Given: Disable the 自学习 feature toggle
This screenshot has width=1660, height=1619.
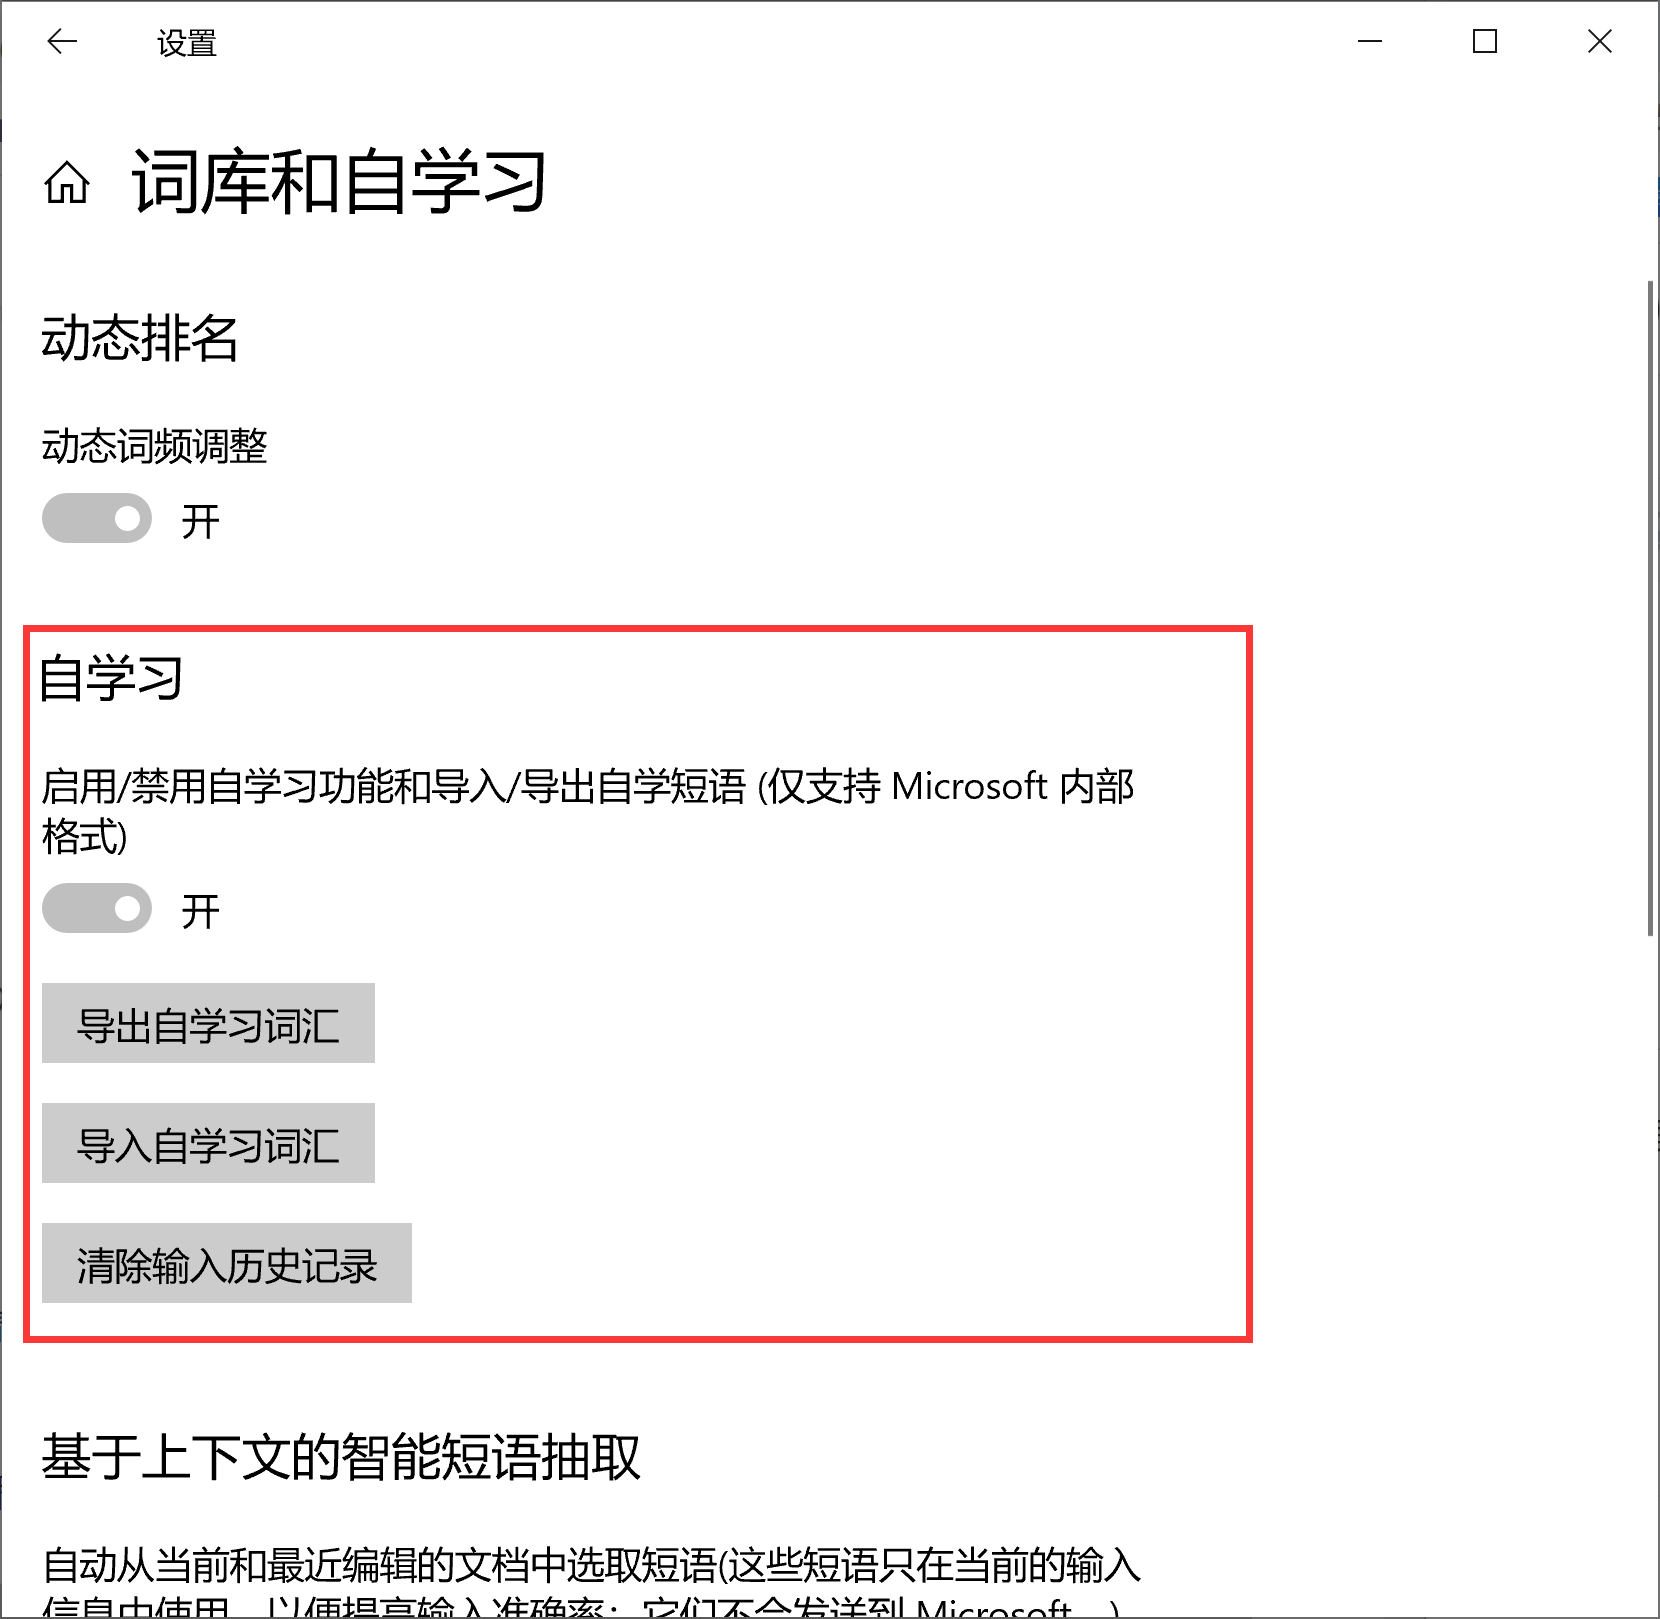Looking at the screenshot, I should (x=97, y=908).
